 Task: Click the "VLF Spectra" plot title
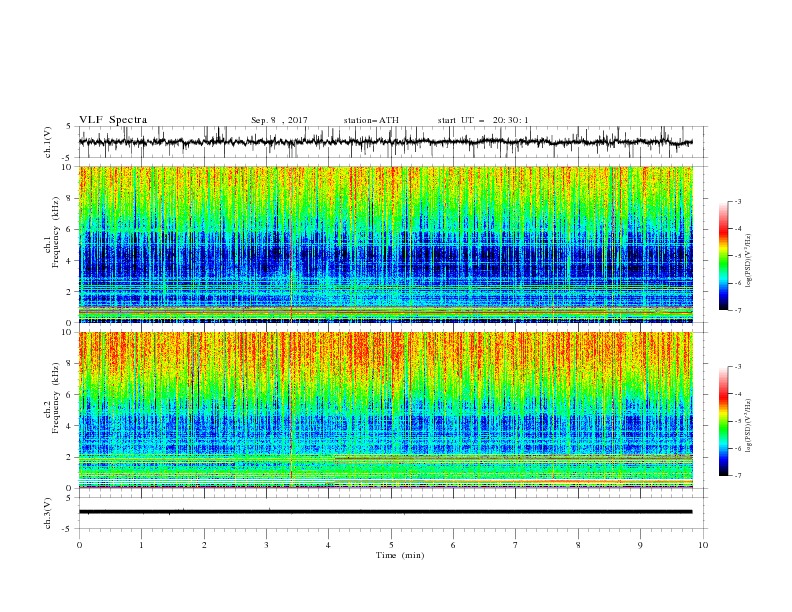(x=113, y=120)
